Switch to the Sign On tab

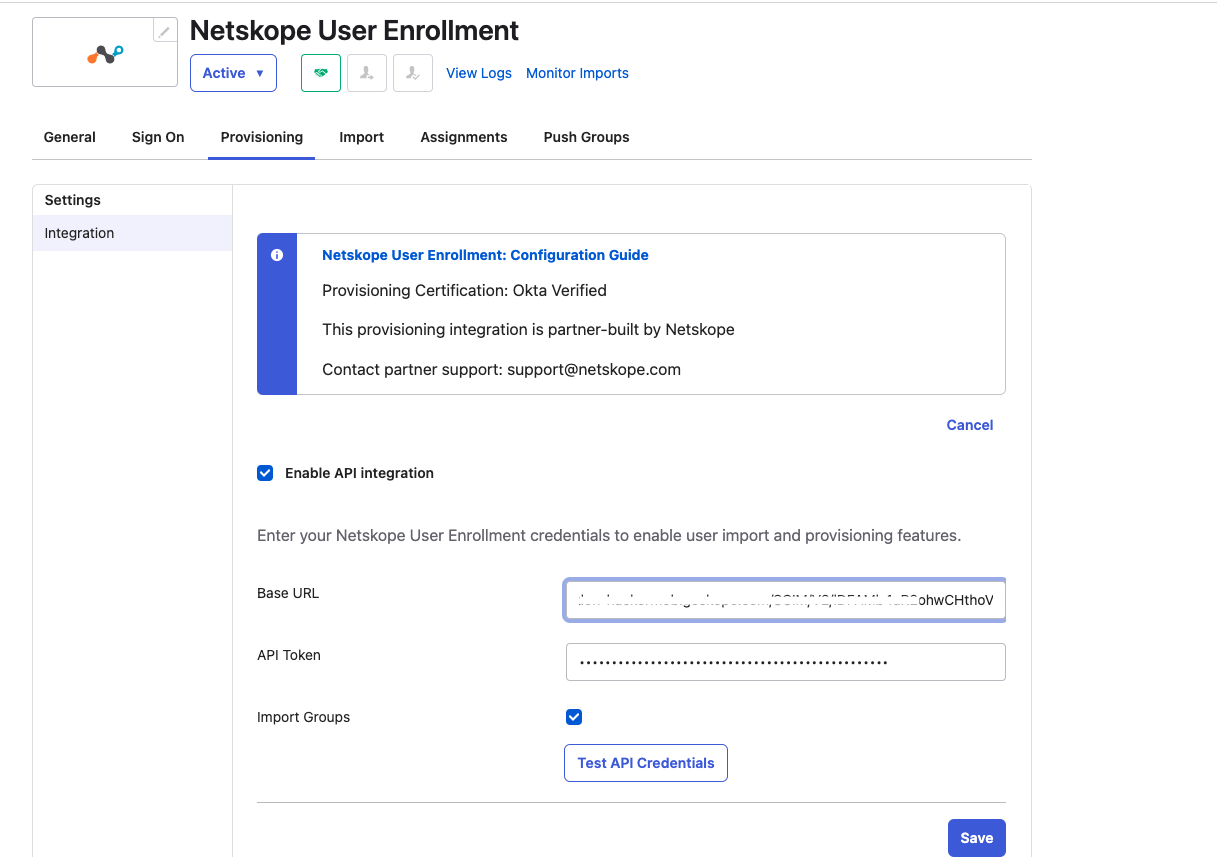[x=158, y=137]
